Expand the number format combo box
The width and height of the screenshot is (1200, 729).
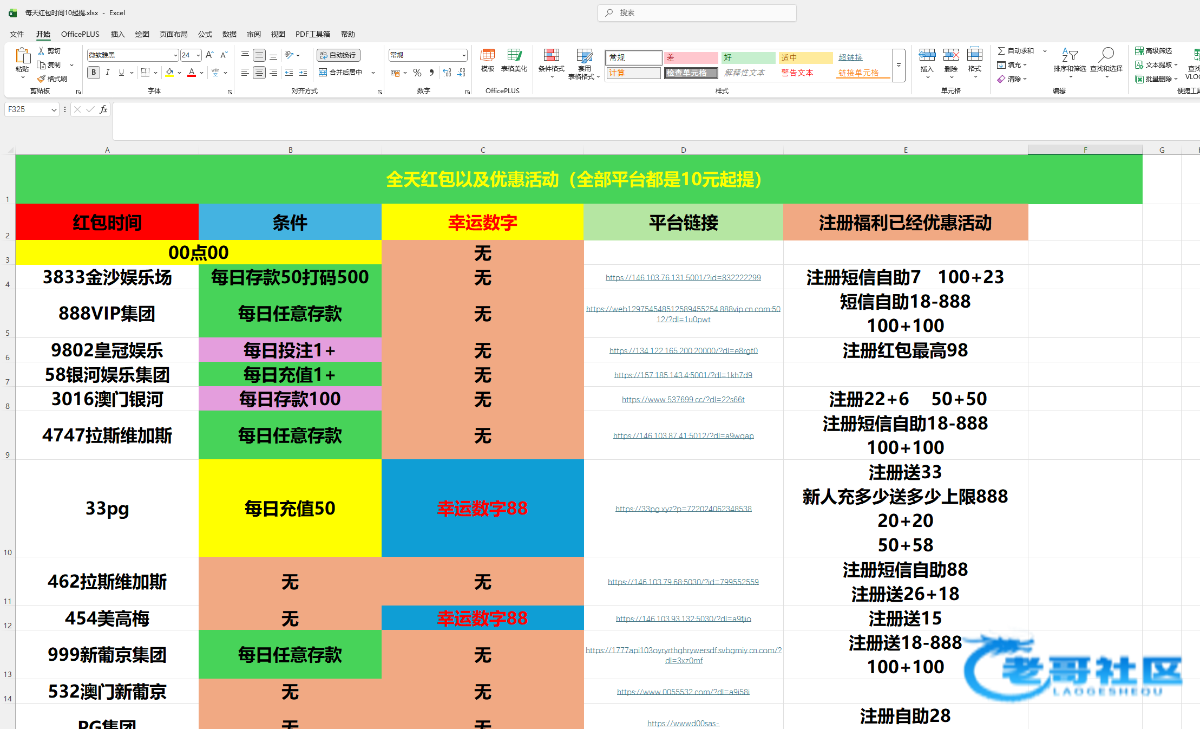pos(463,55)
